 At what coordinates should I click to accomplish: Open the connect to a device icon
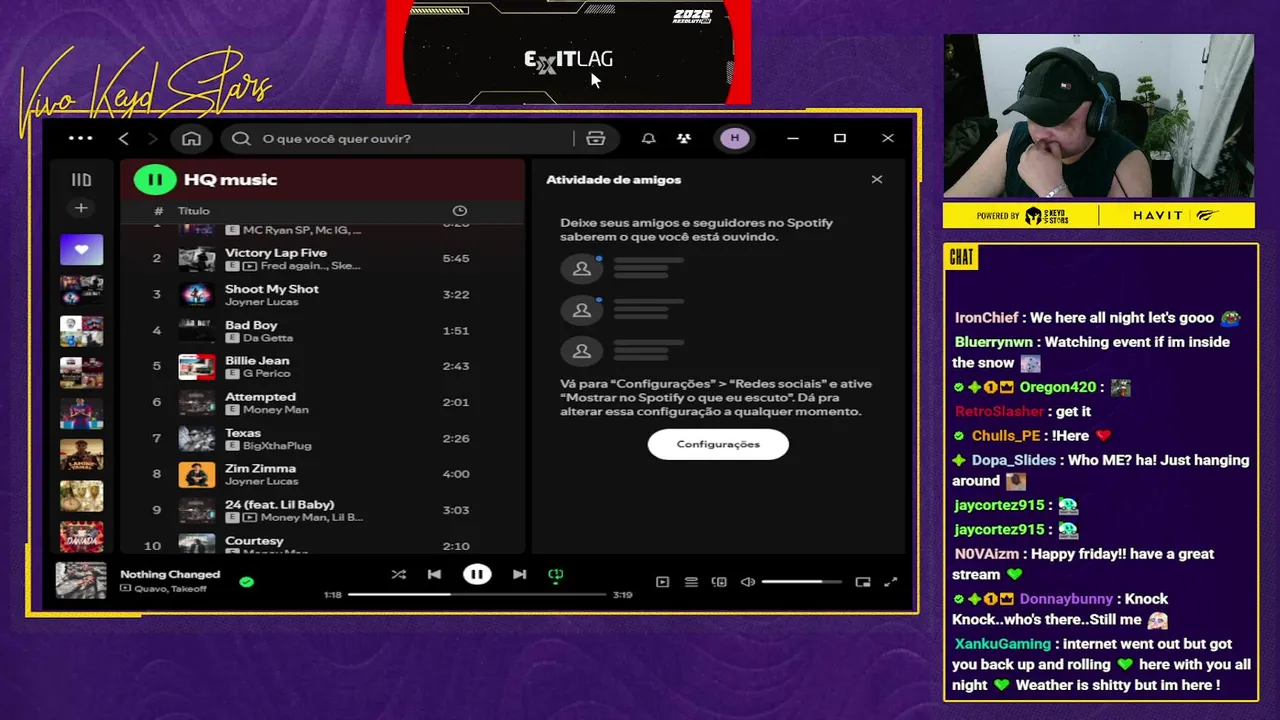pos(719,582)
